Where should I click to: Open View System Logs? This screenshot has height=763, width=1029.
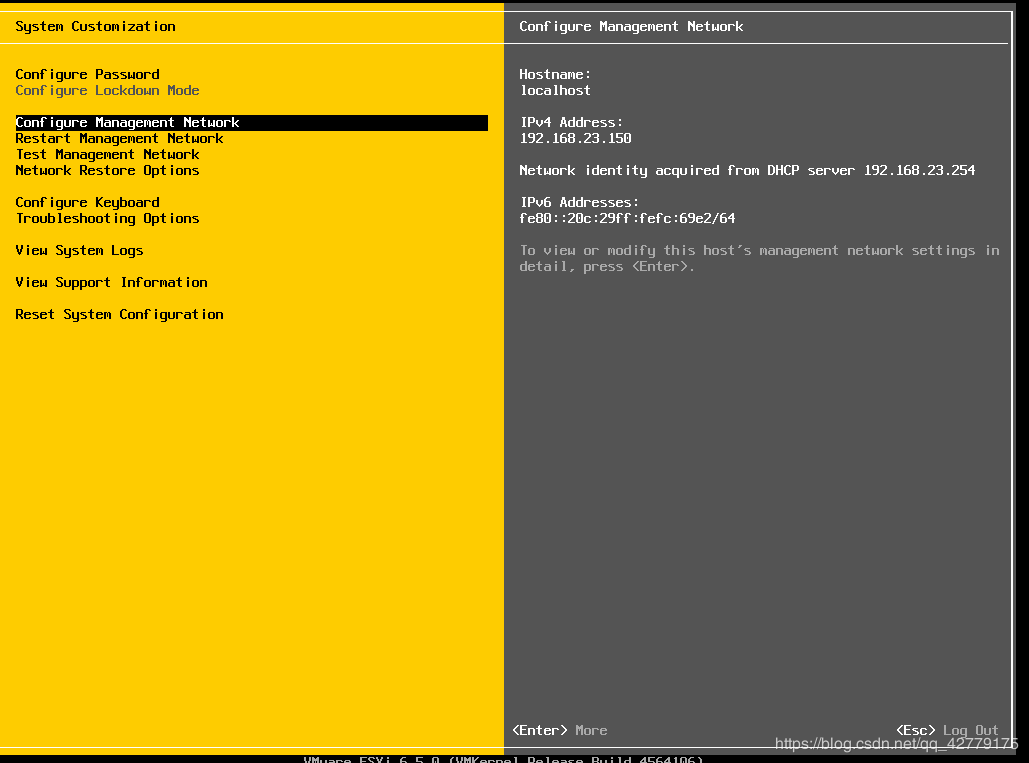coord(79,250)
